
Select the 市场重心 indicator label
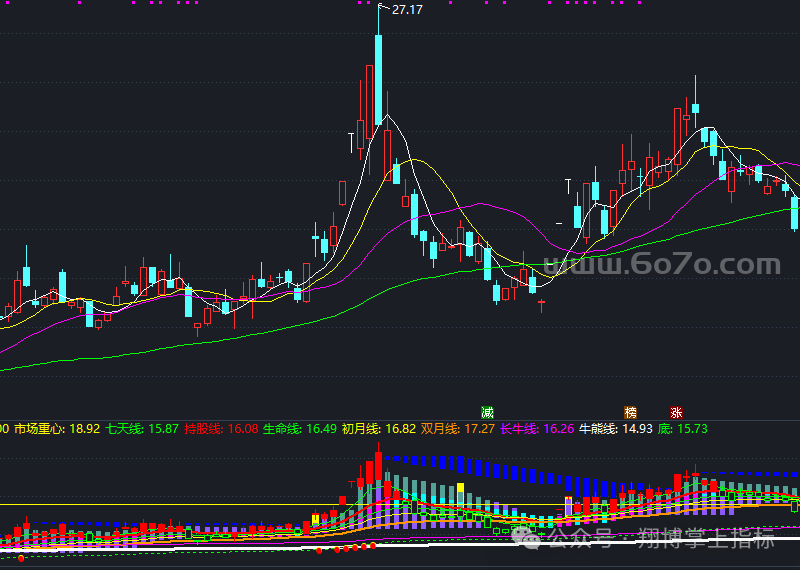[40, 428]
